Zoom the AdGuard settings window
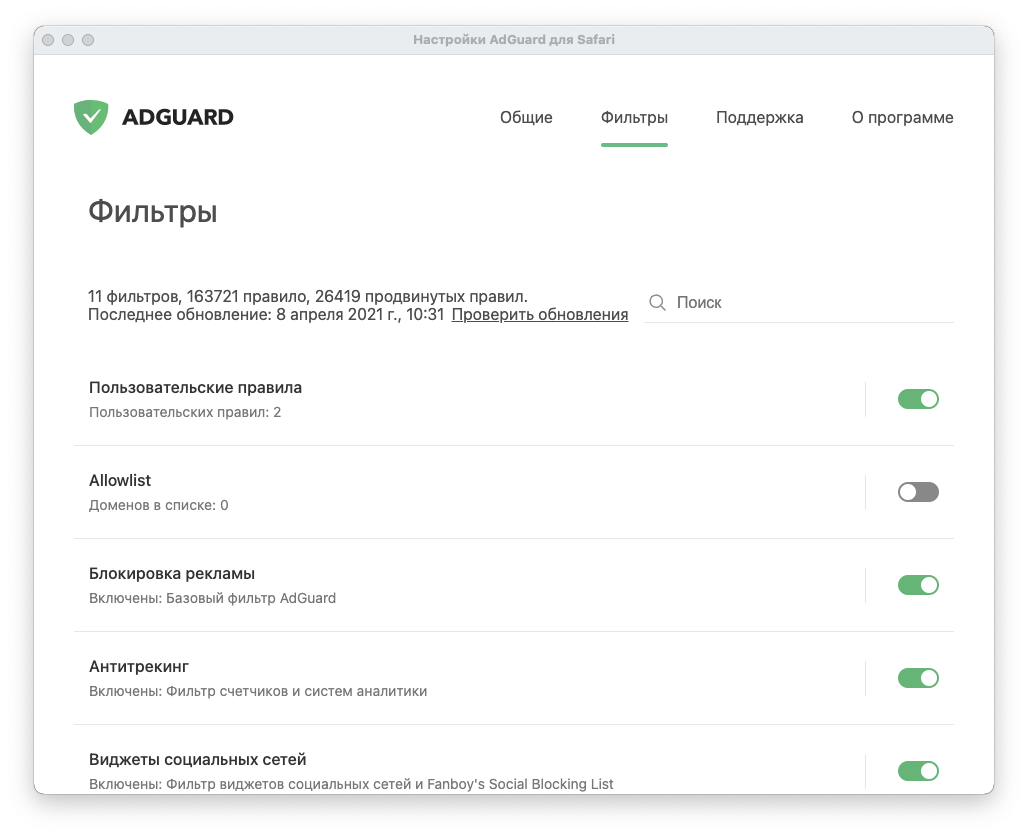Image resolution: width=1028 pixels, height=836 pixels. (x=88, y=40)
